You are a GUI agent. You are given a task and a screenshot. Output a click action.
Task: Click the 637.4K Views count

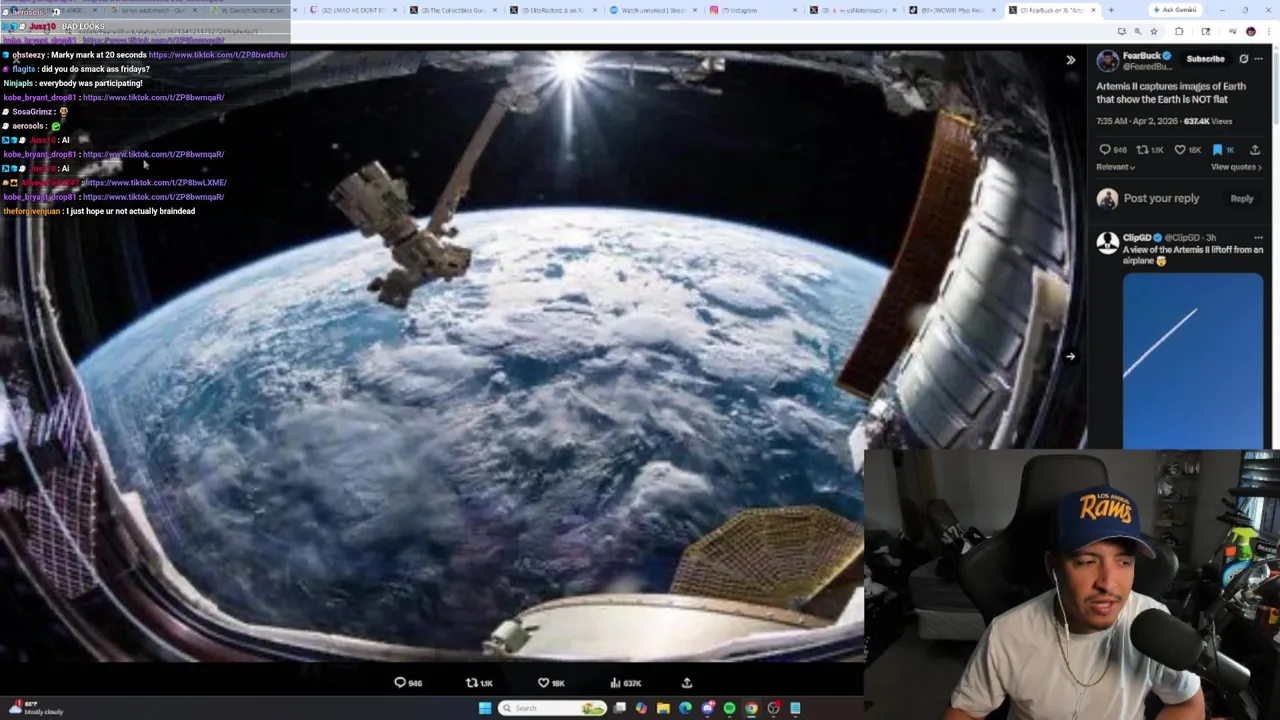click(1208, 121)
